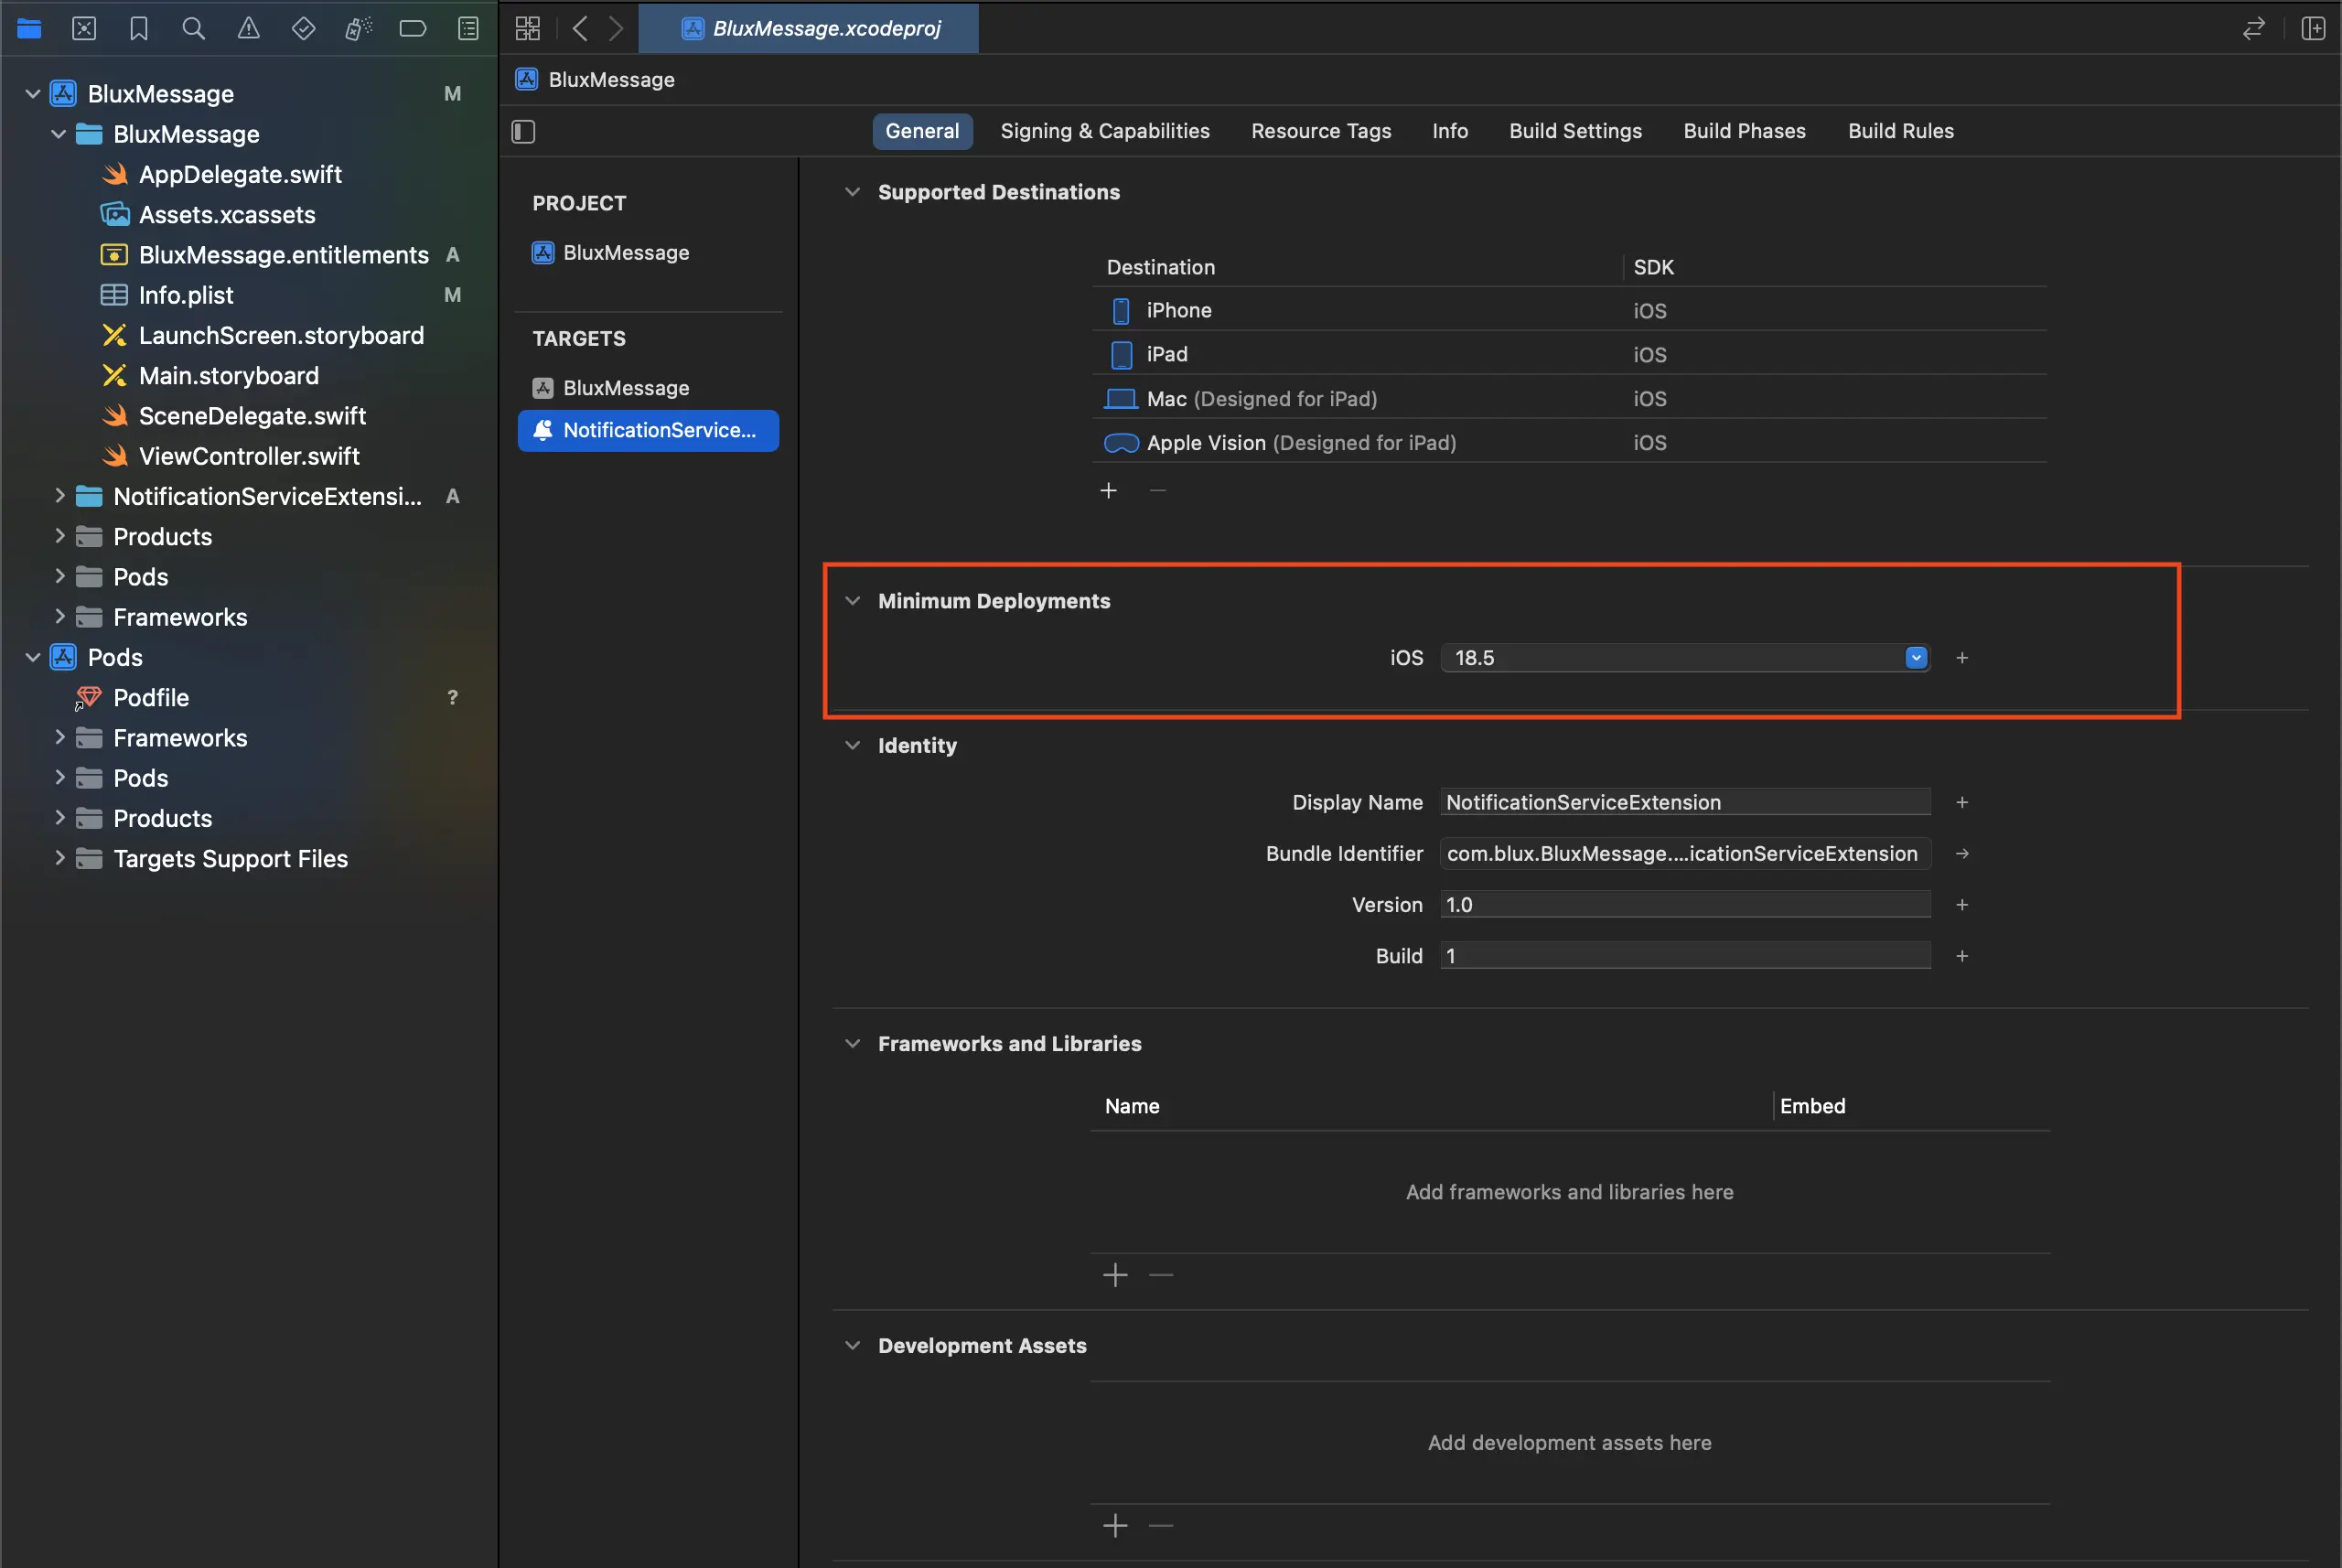The width and height of the screenshot is (2342, 1568).
Task: Open the Debug navigator
Action: tap(358, 28)
